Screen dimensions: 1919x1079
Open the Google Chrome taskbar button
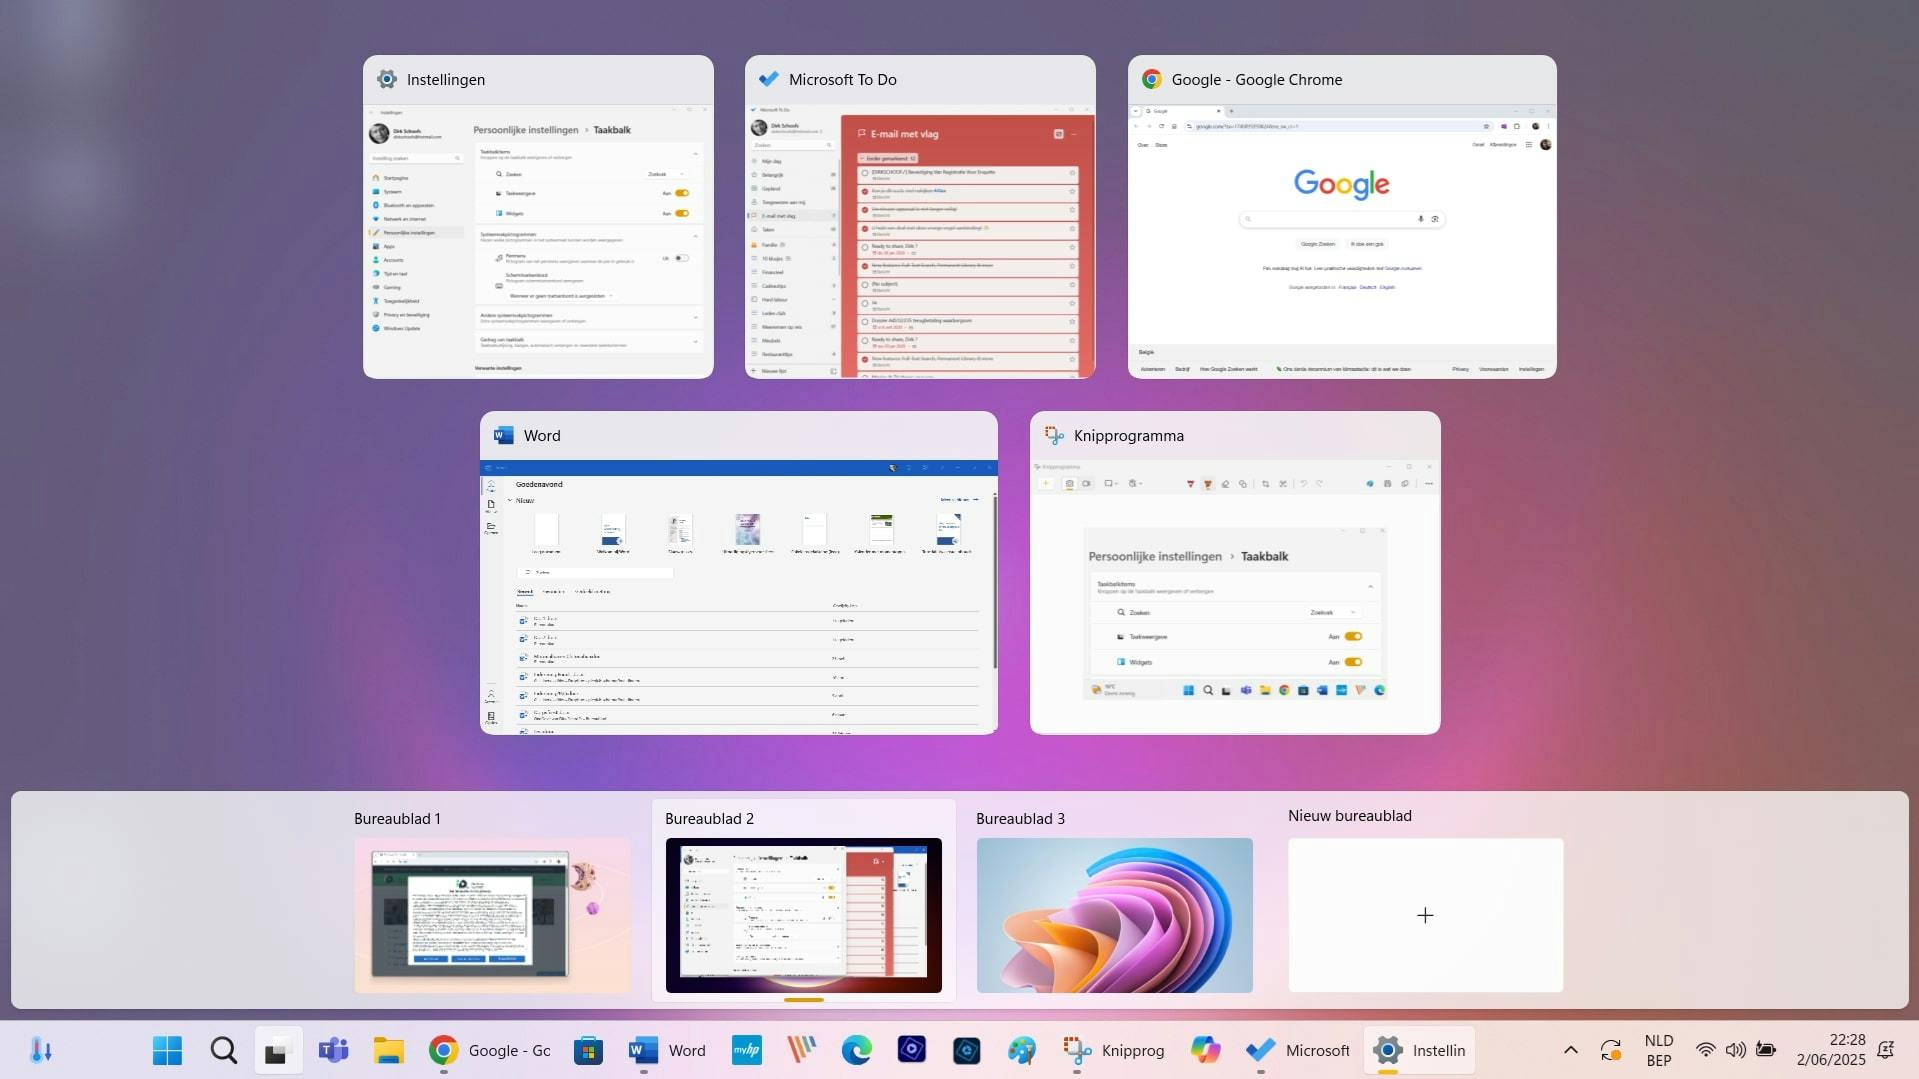coord(490,1051)
